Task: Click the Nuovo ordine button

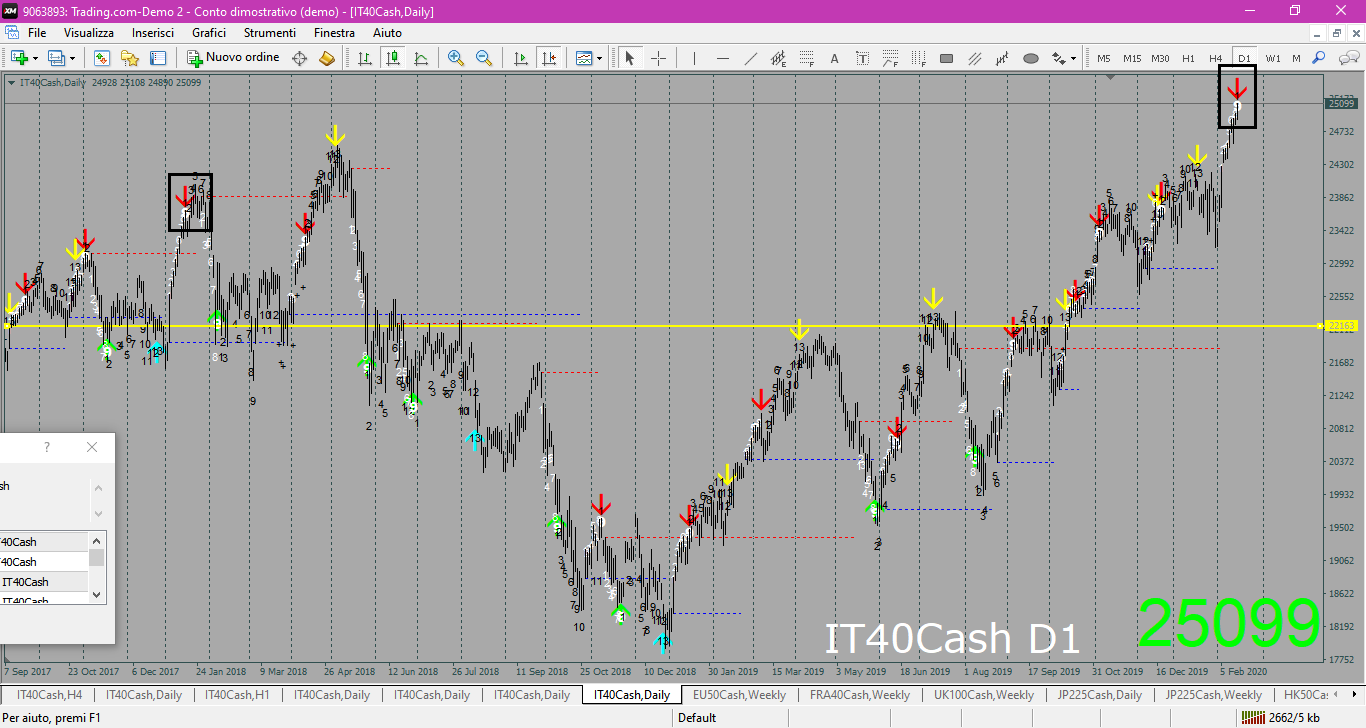Action: (235, 58)
